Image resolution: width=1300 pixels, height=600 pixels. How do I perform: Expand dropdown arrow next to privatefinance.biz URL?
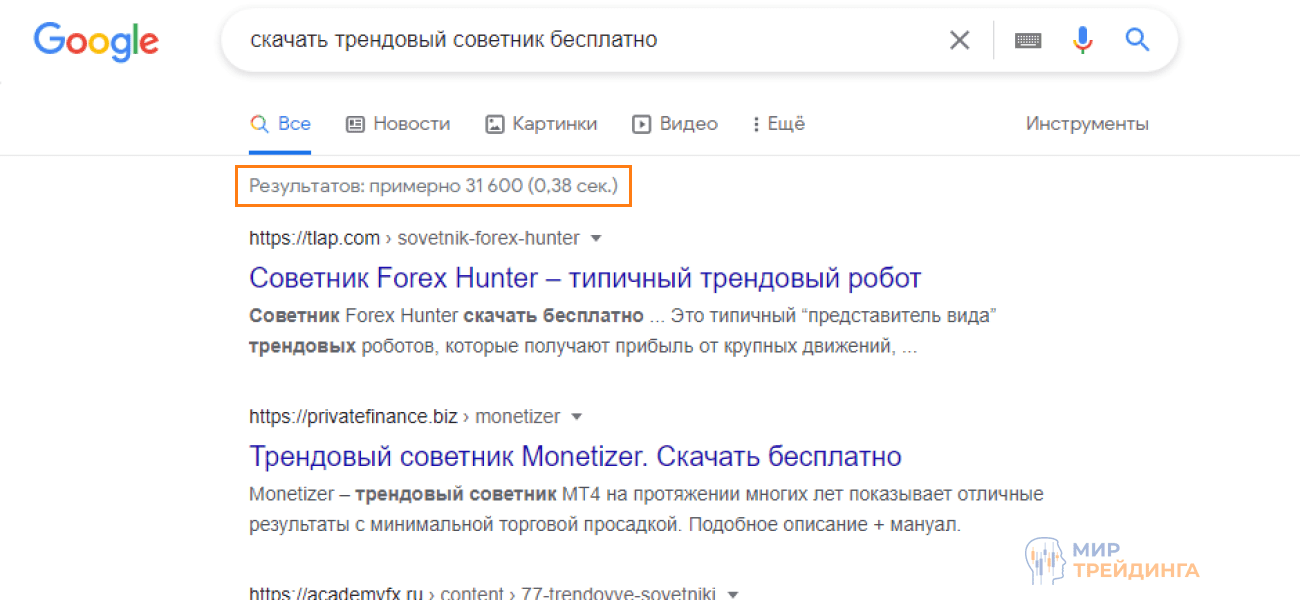pyautogui.click(x=576, y=417)
